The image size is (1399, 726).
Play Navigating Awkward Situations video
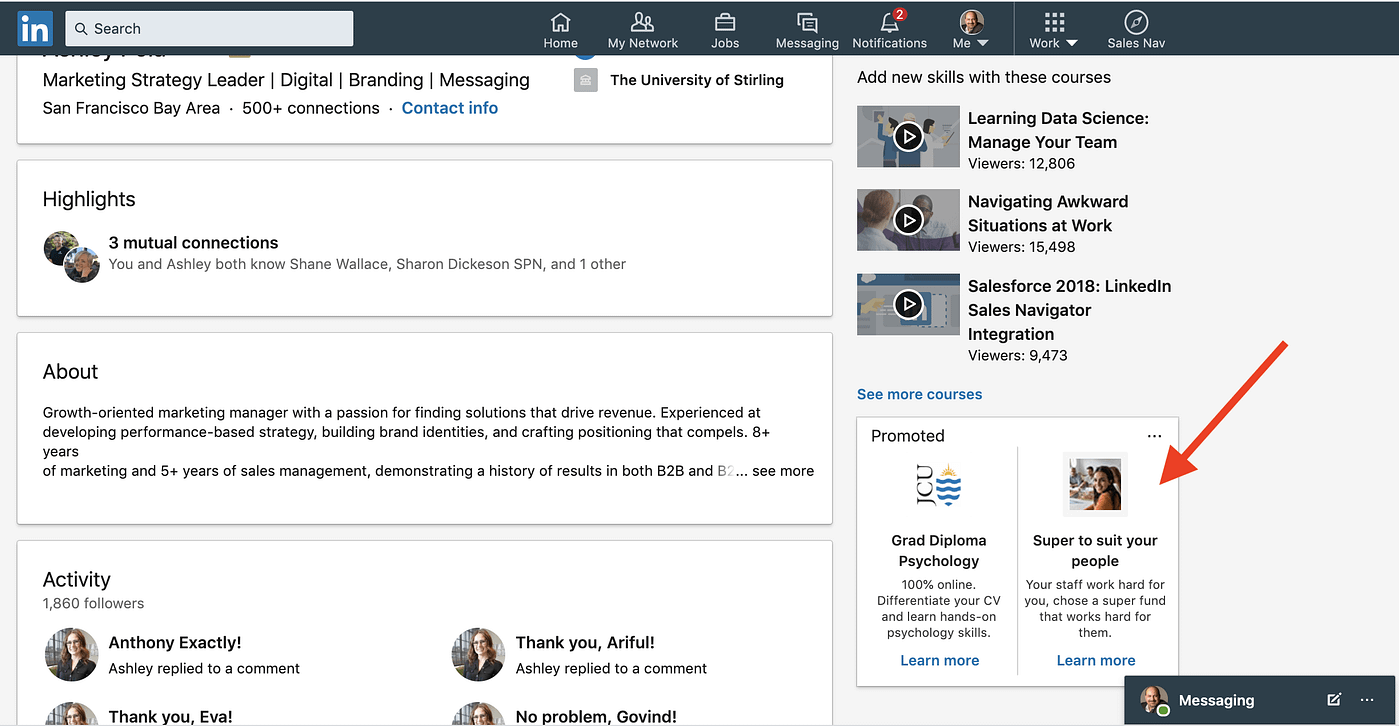pyautogui.click(x=908, y=219)
